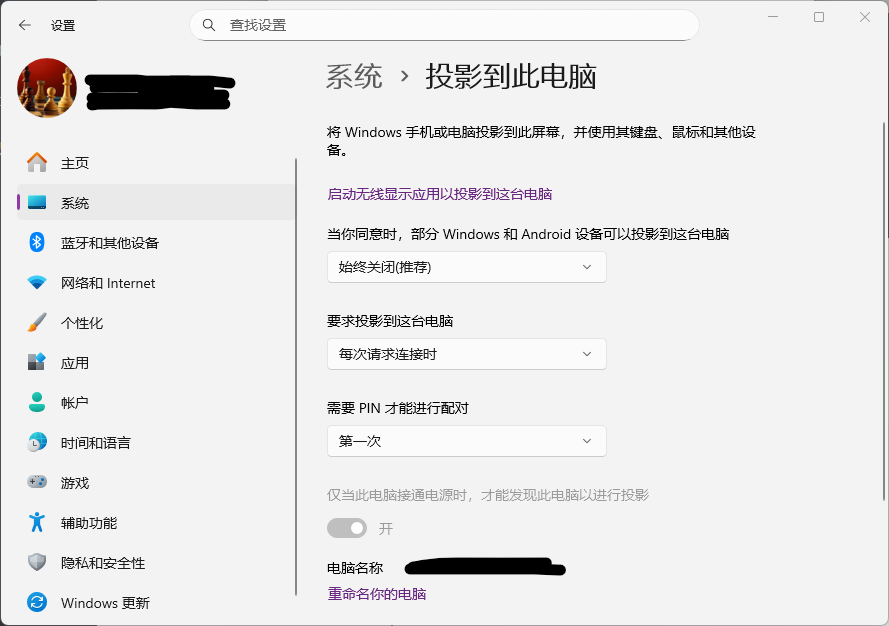Expand the PIN pairing 第一次 dropdown

click(x=466, y=441)
